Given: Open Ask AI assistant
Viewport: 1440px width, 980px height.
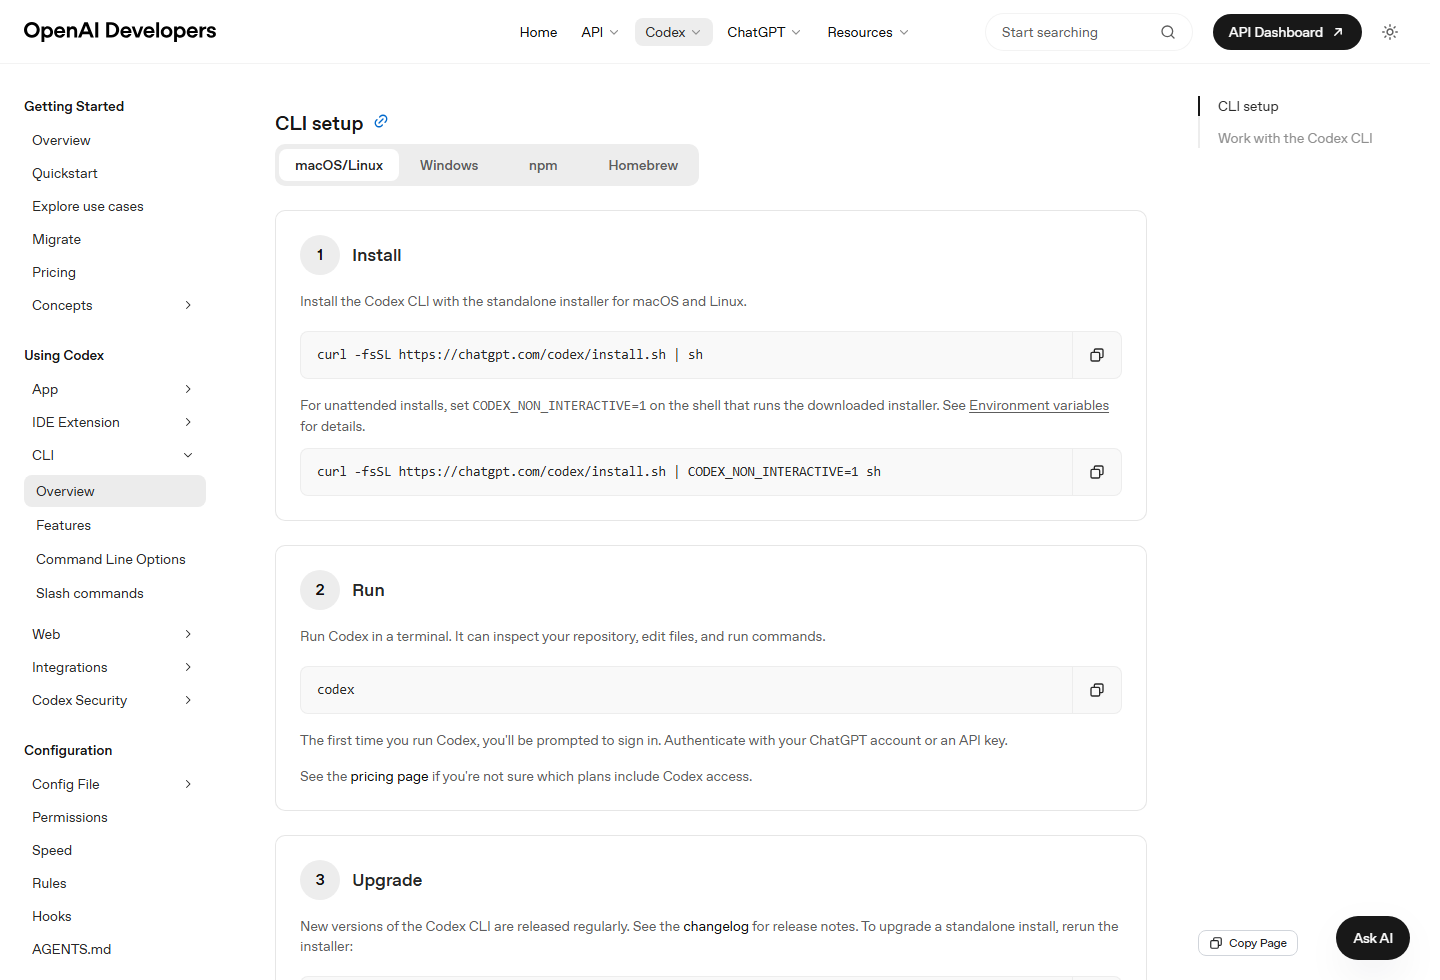Looking at the screenshot, I should point(1373,938).
